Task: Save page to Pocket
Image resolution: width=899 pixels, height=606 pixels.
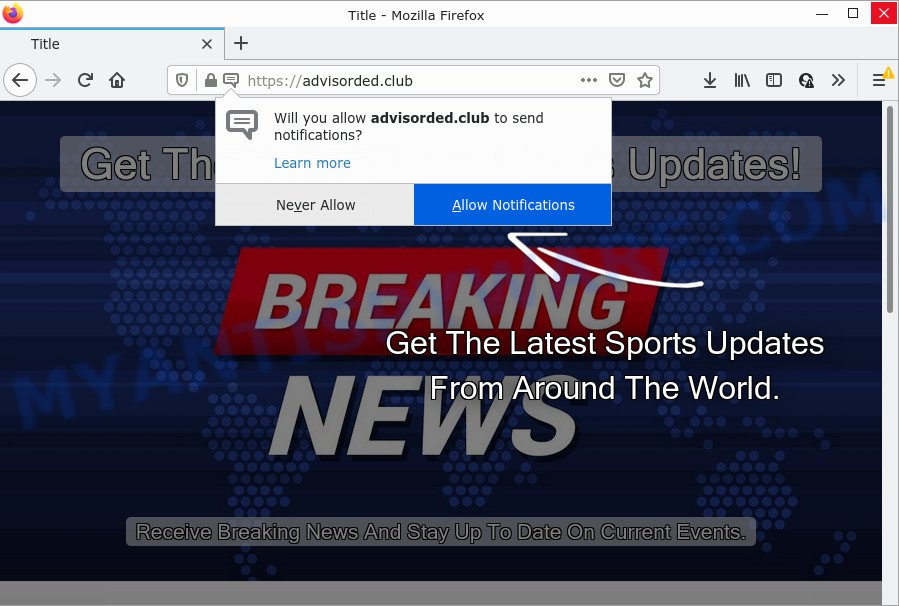Action: pyautogui.click(x=617, y=80)
